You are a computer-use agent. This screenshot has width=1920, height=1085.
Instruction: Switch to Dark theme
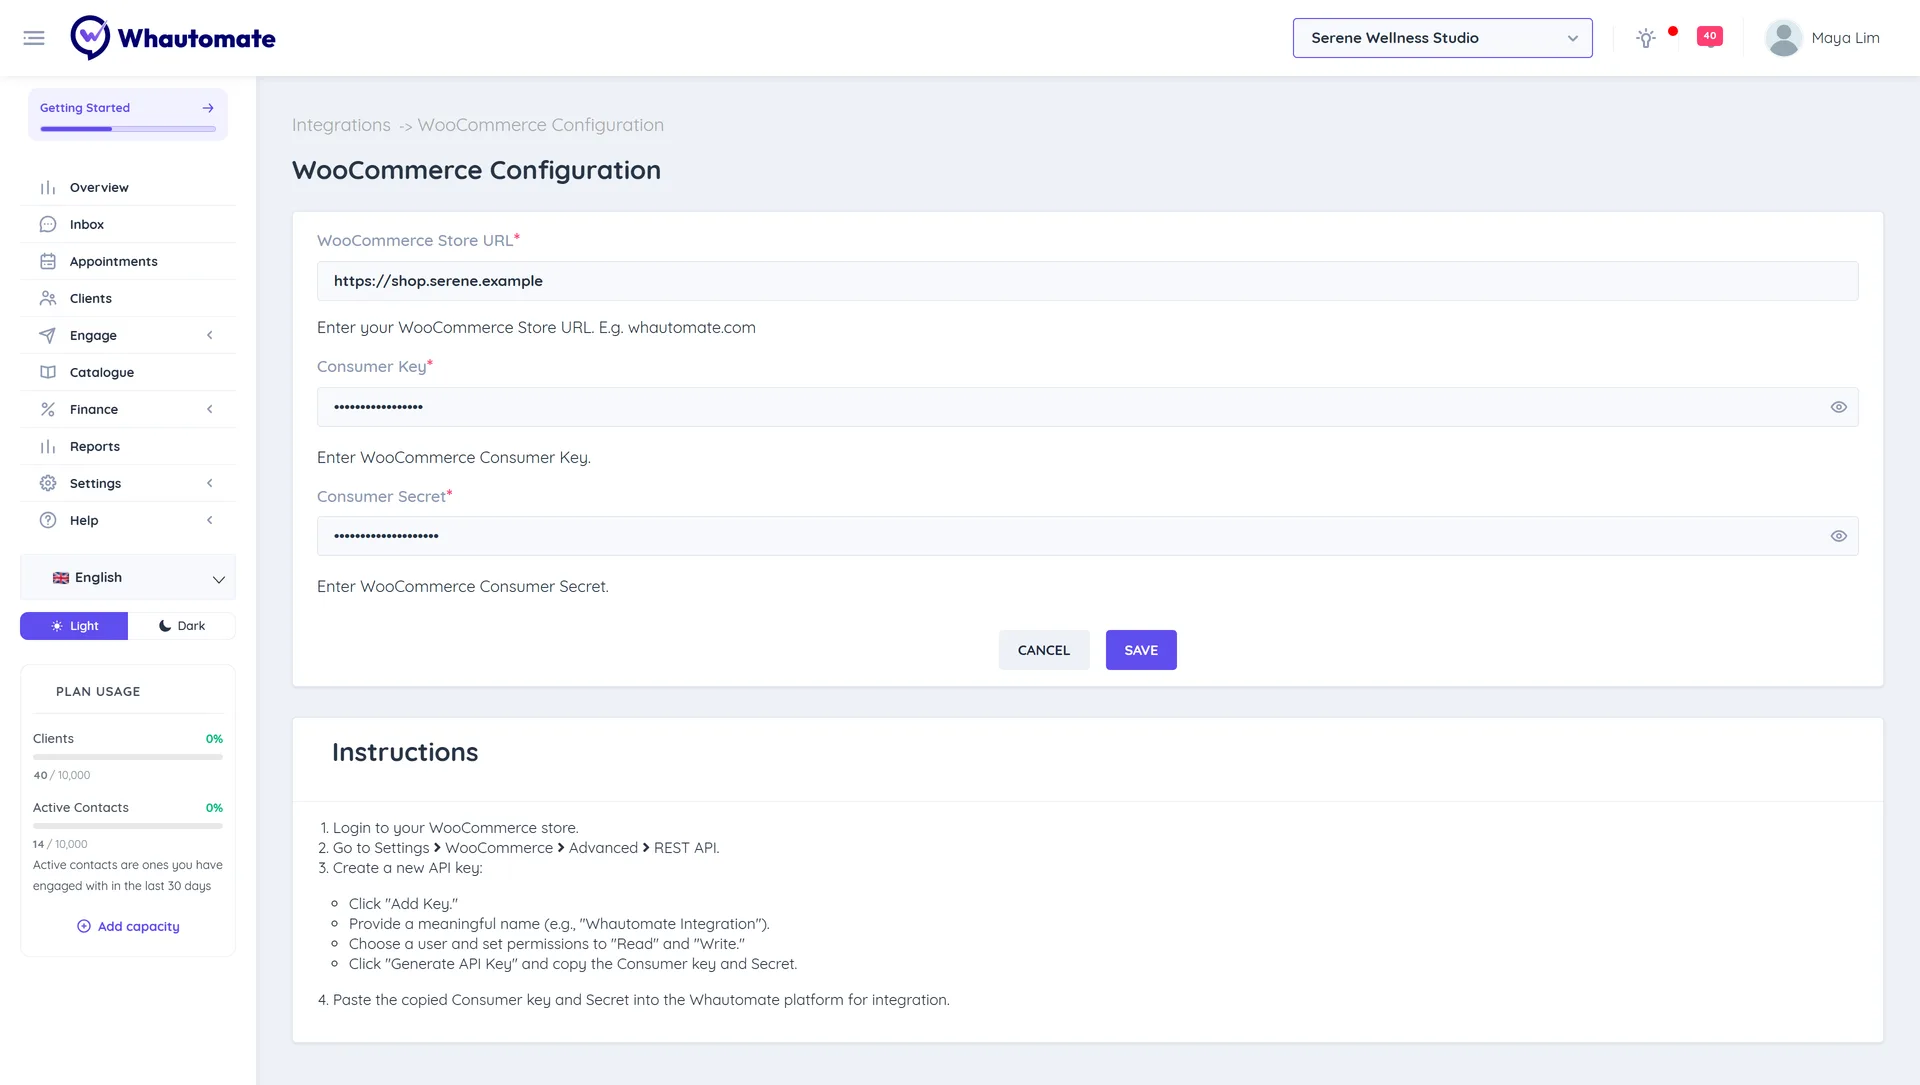click(182, 626)
